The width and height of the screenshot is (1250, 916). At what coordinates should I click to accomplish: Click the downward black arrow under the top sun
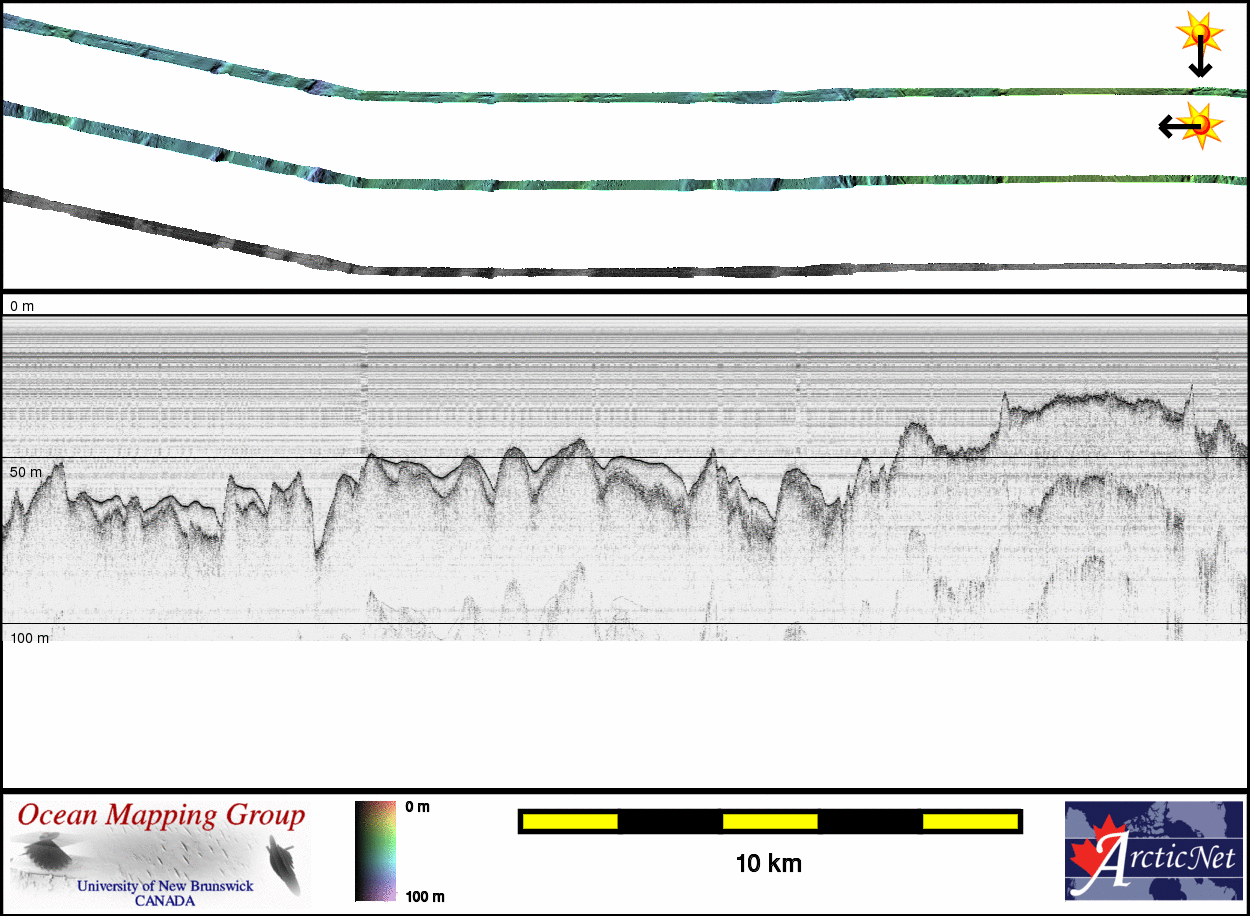1200,62
